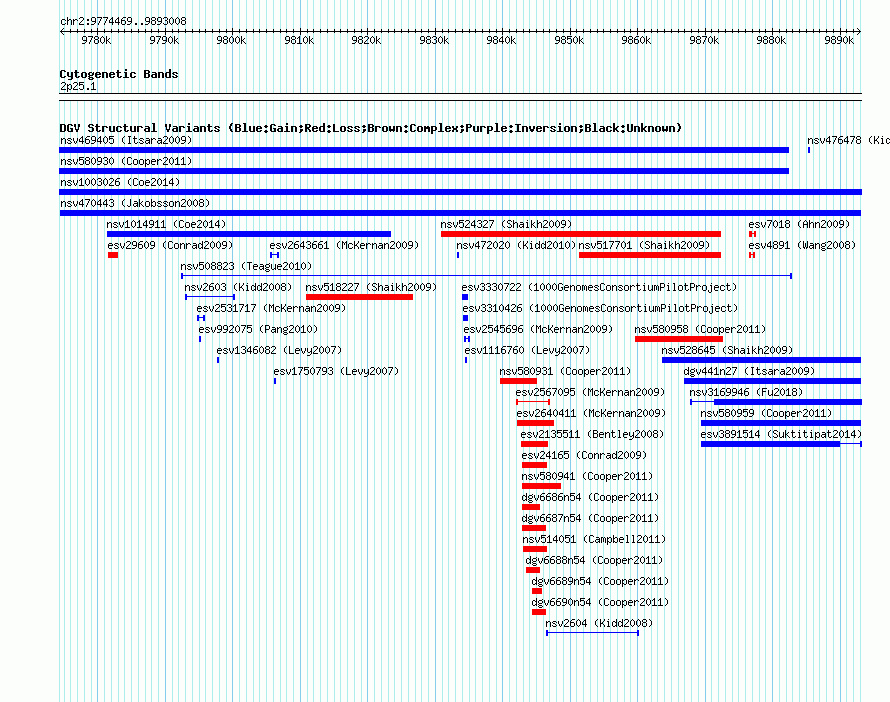Select esv992075 (Pang2010) label
Image resolution: width=890 pixels, height=702 pixels.
click(258, 329)
